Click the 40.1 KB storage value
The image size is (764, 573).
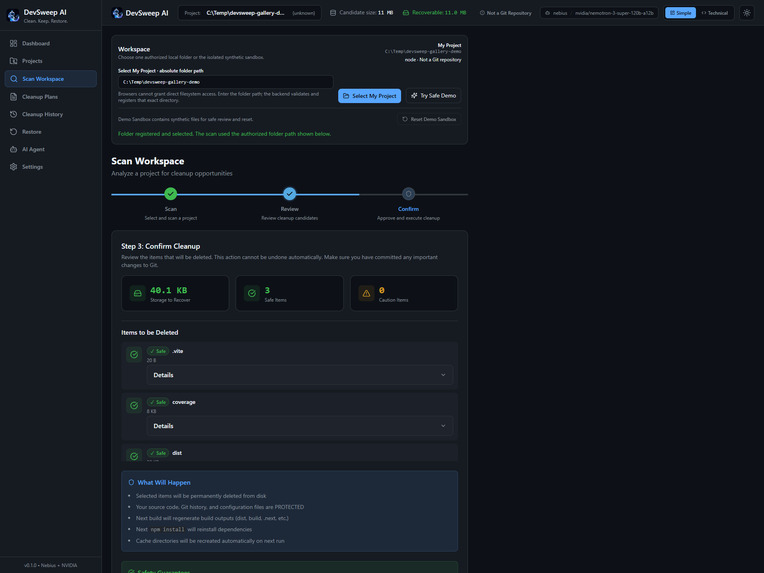coord(169,290)
